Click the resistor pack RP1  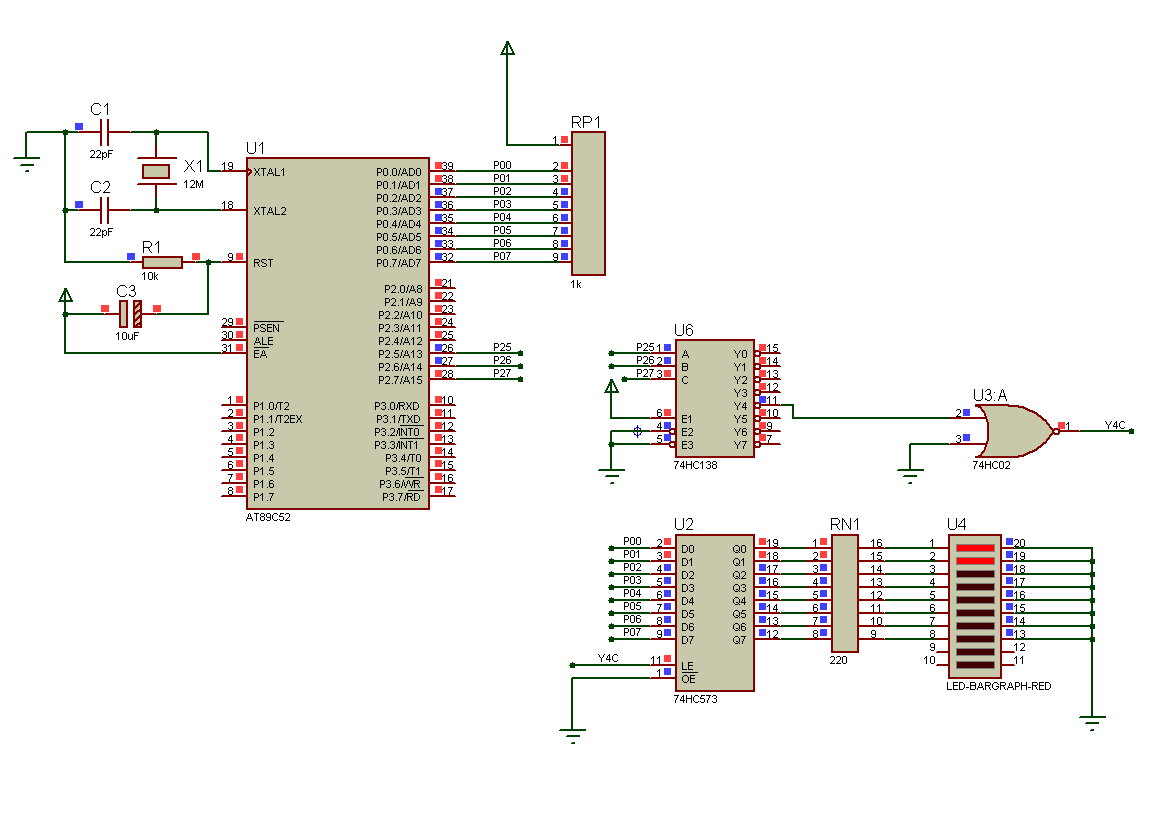click(588, 203)
